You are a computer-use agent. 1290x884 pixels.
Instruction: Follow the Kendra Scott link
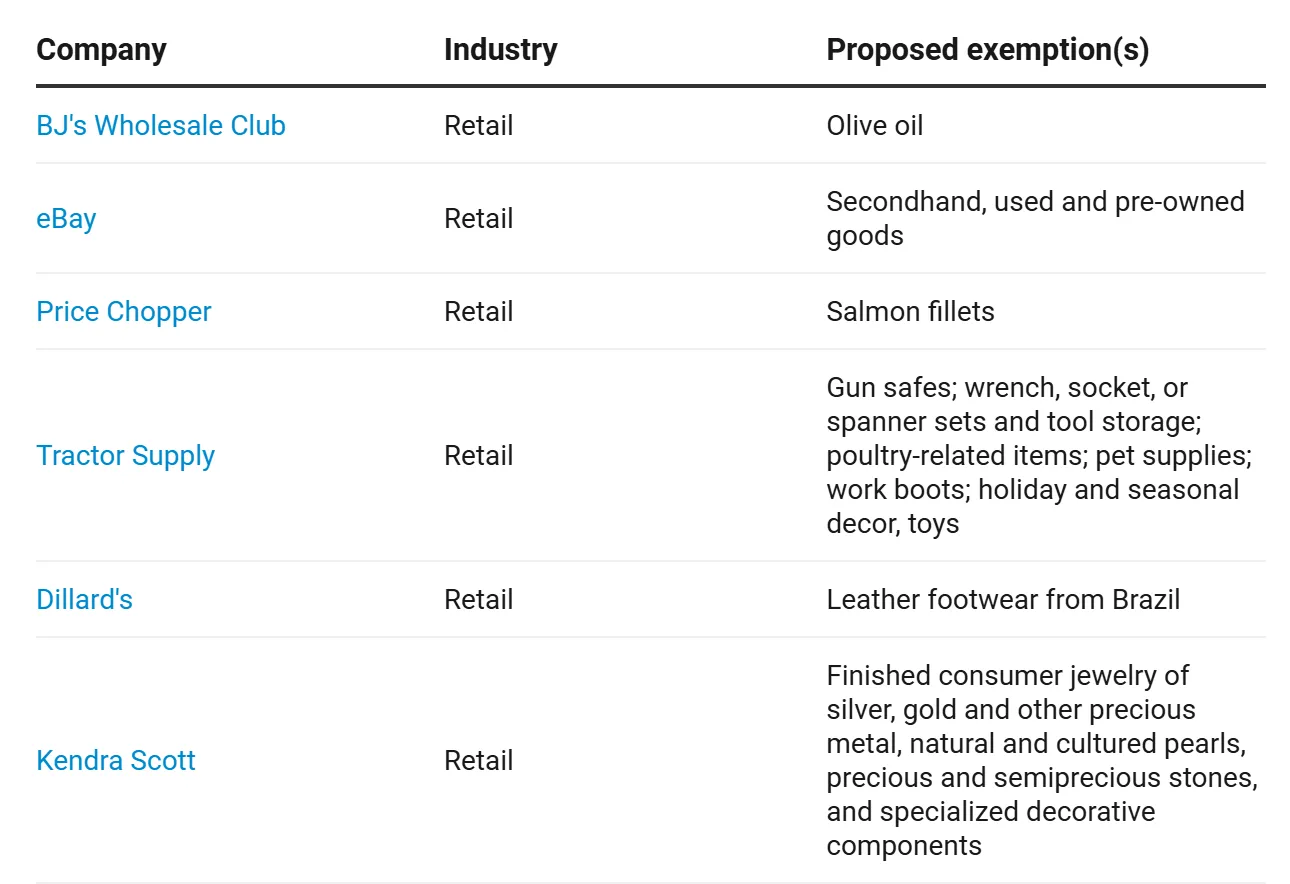pos(116,761)
